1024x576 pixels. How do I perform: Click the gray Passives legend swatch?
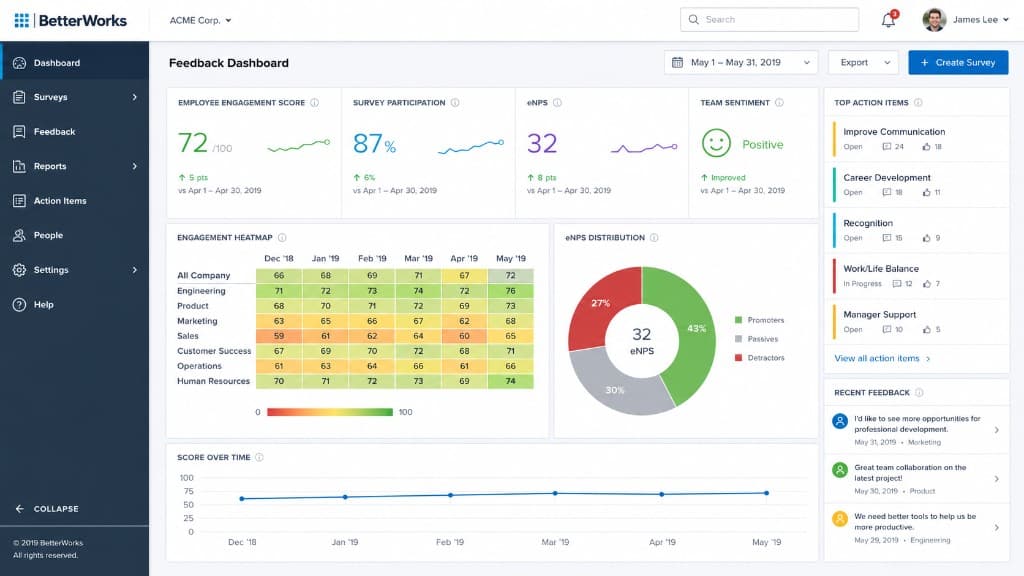(x=738, y=339)
